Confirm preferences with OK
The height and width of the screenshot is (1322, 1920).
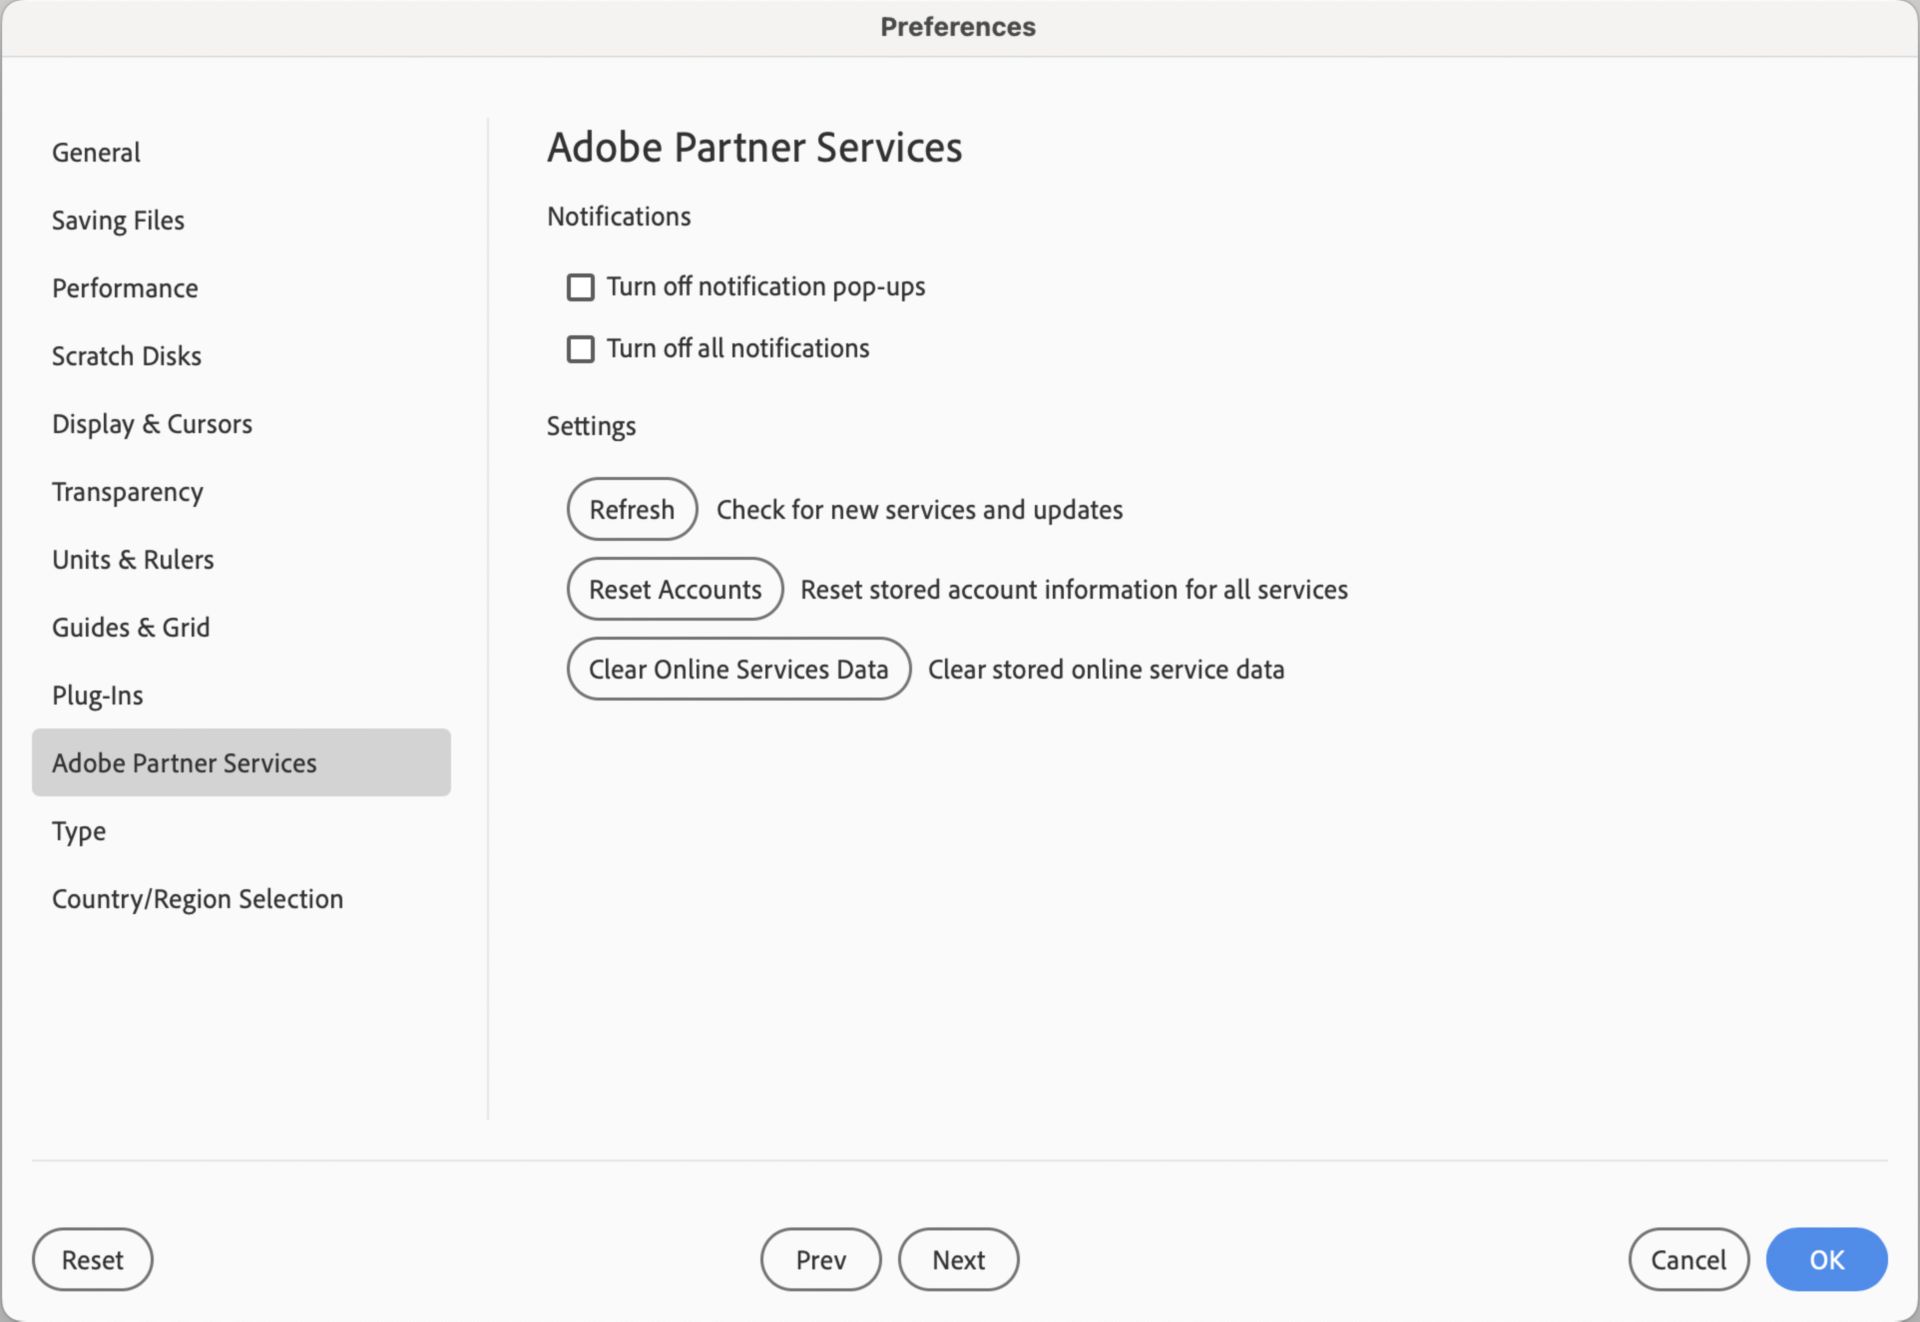1827,1260
